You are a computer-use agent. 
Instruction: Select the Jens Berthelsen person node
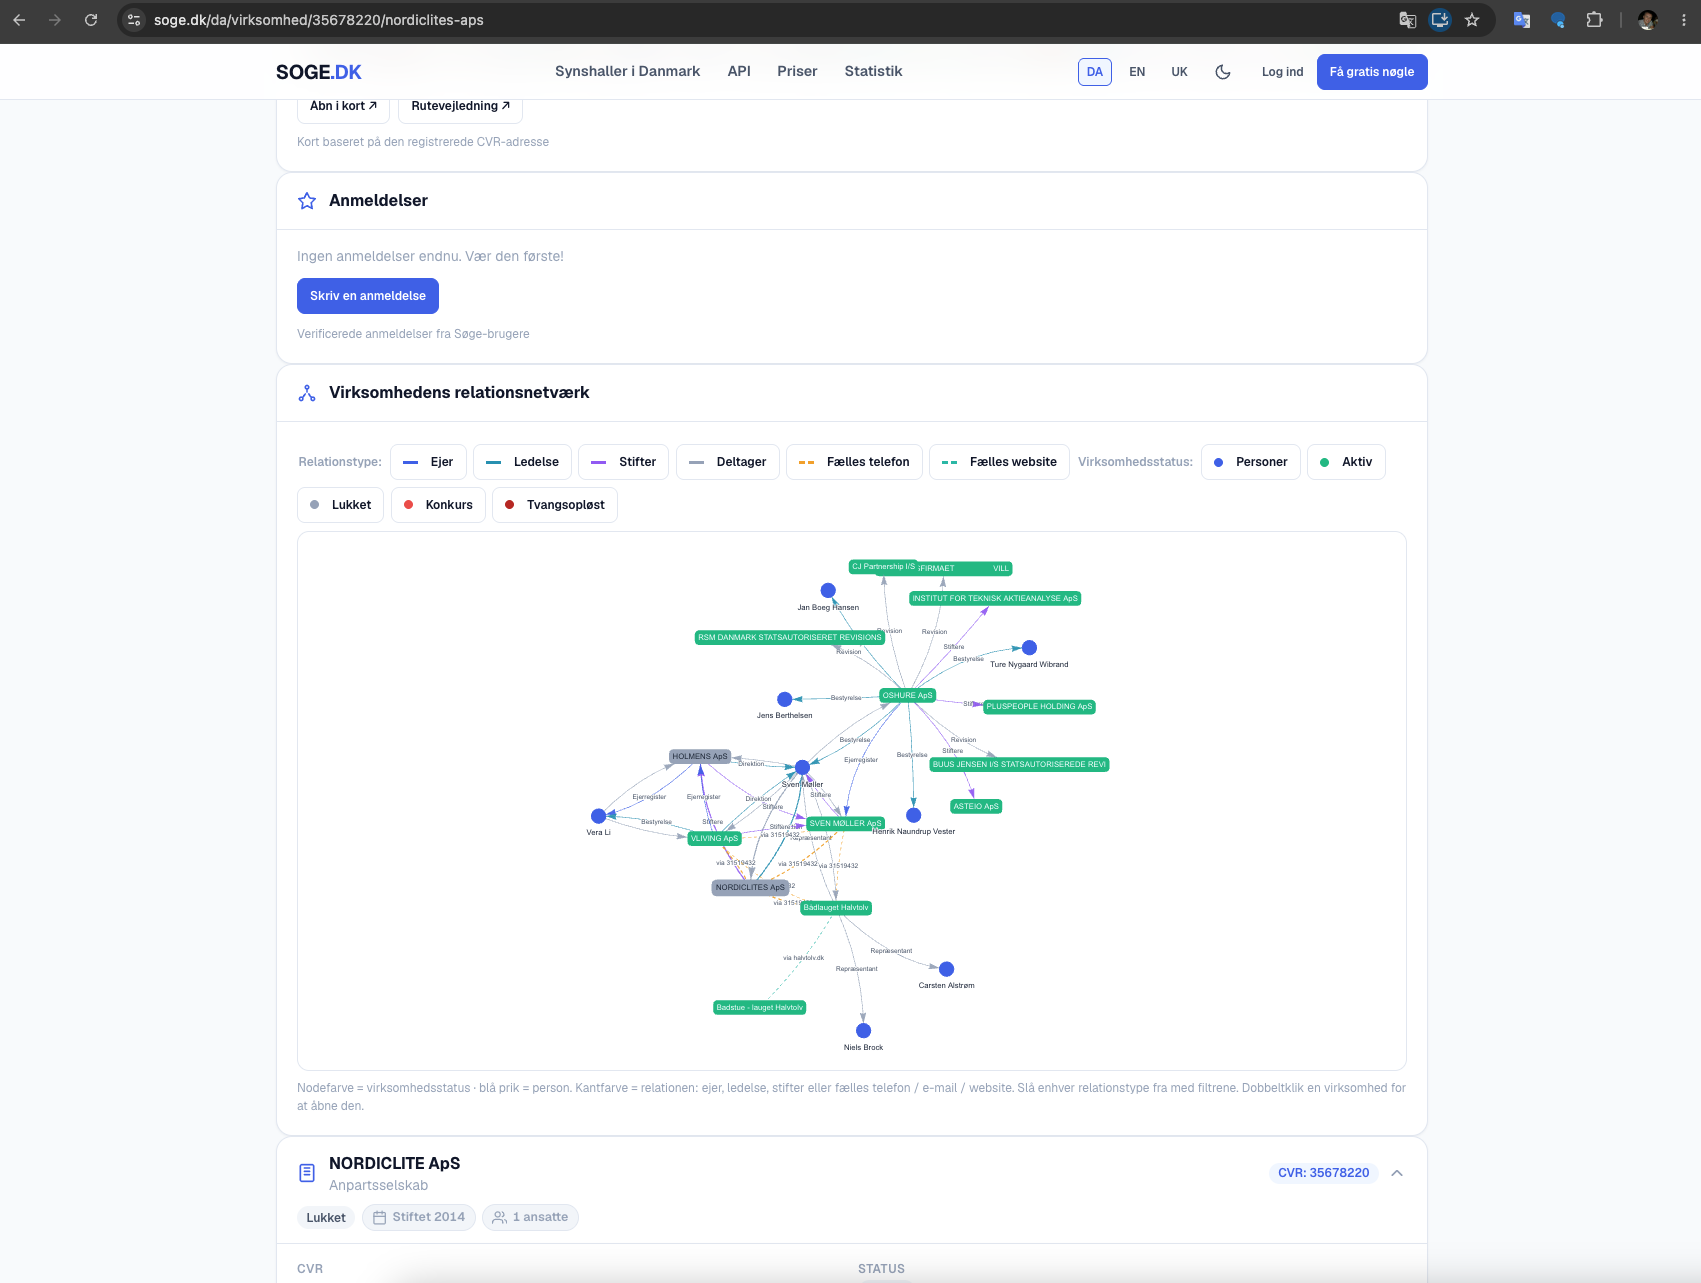[x=785, y=699]
